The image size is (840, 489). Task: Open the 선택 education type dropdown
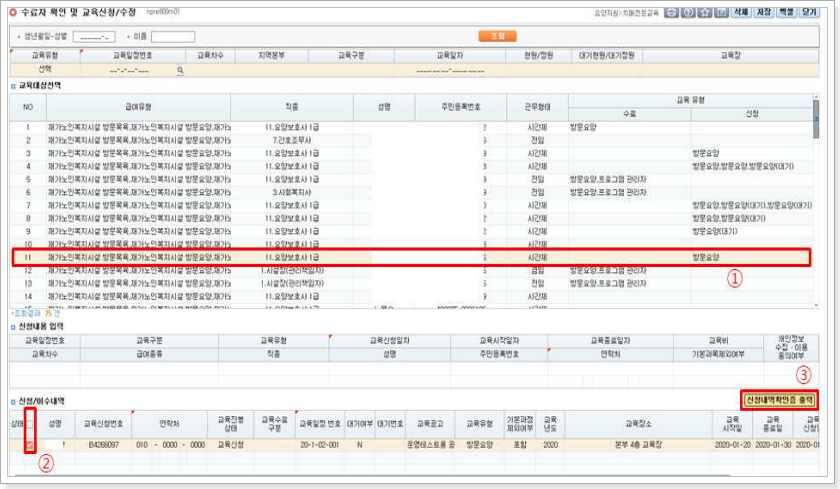point(45,70)
